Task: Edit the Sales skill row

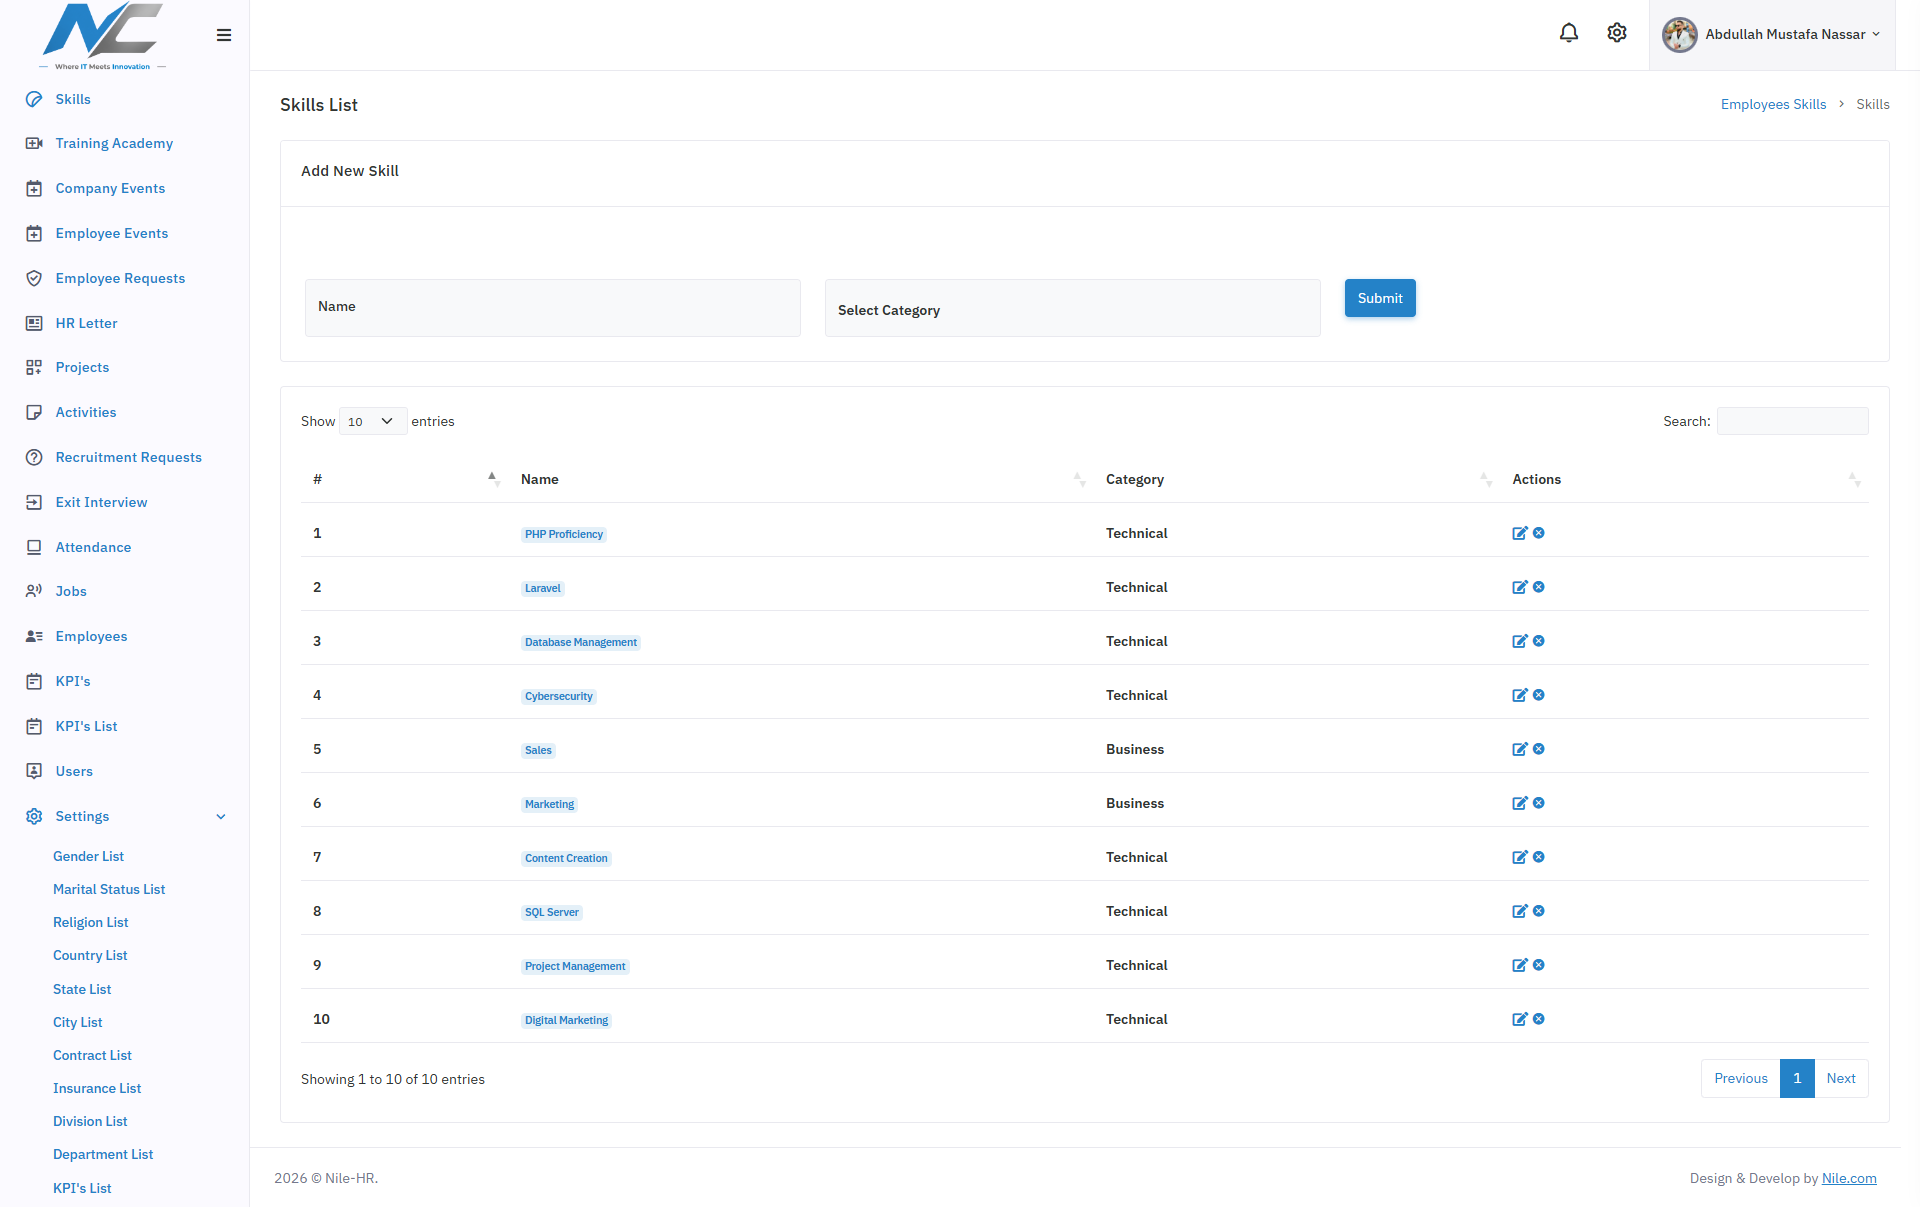Action: tap(1520, 749)
